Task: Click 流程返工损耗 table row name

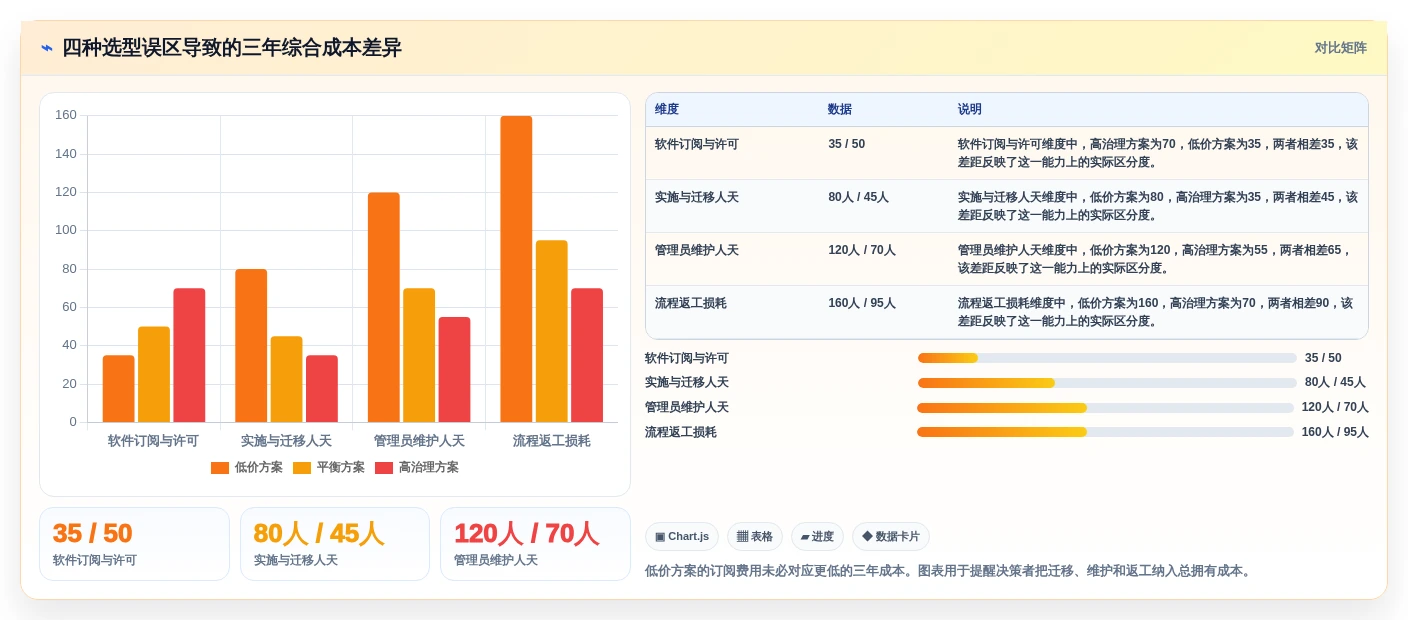Action: [x=691, y=303]
